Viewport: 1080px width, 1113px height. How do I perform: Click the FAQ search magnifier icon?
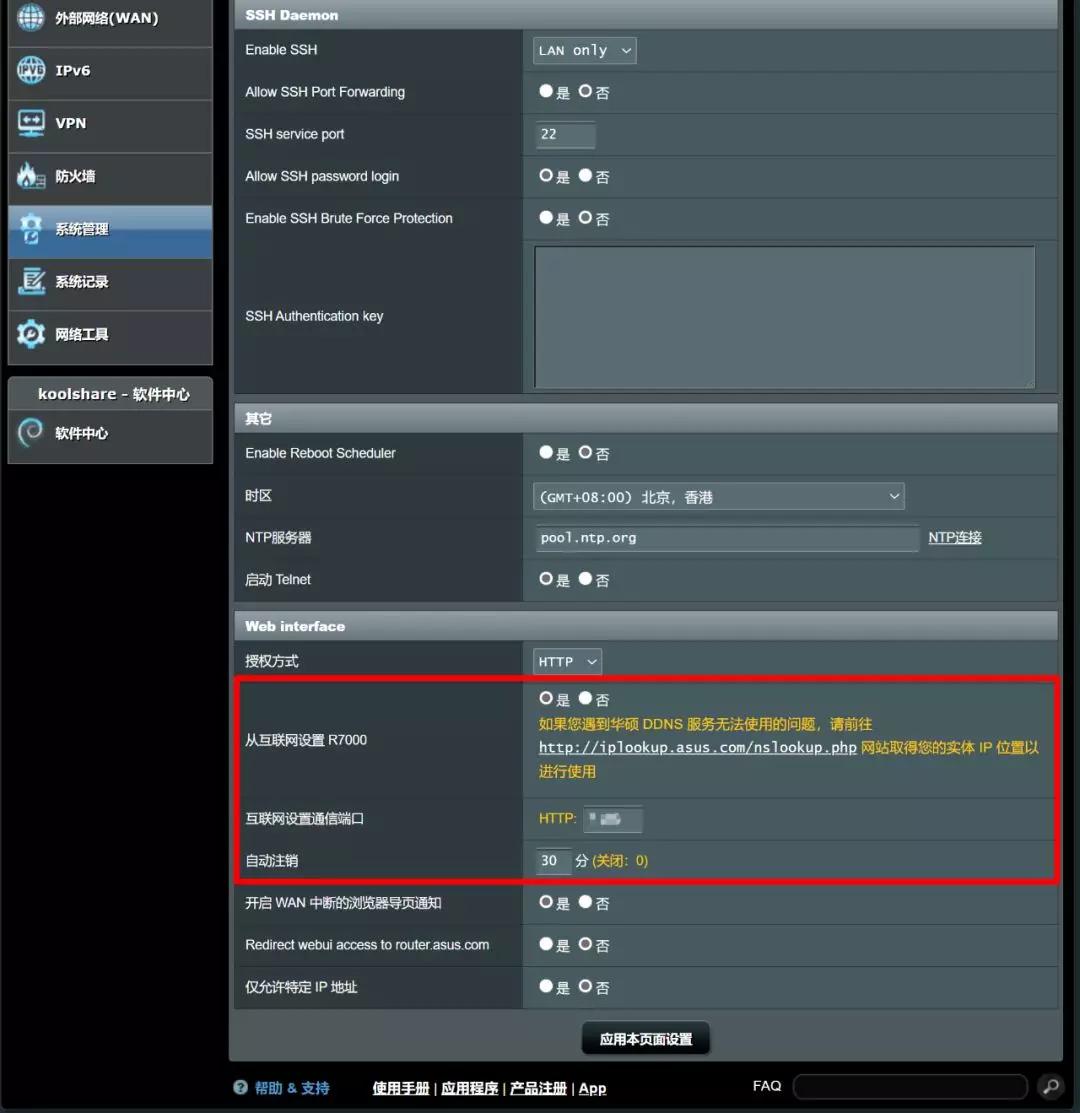(x=1049, y=1086)
